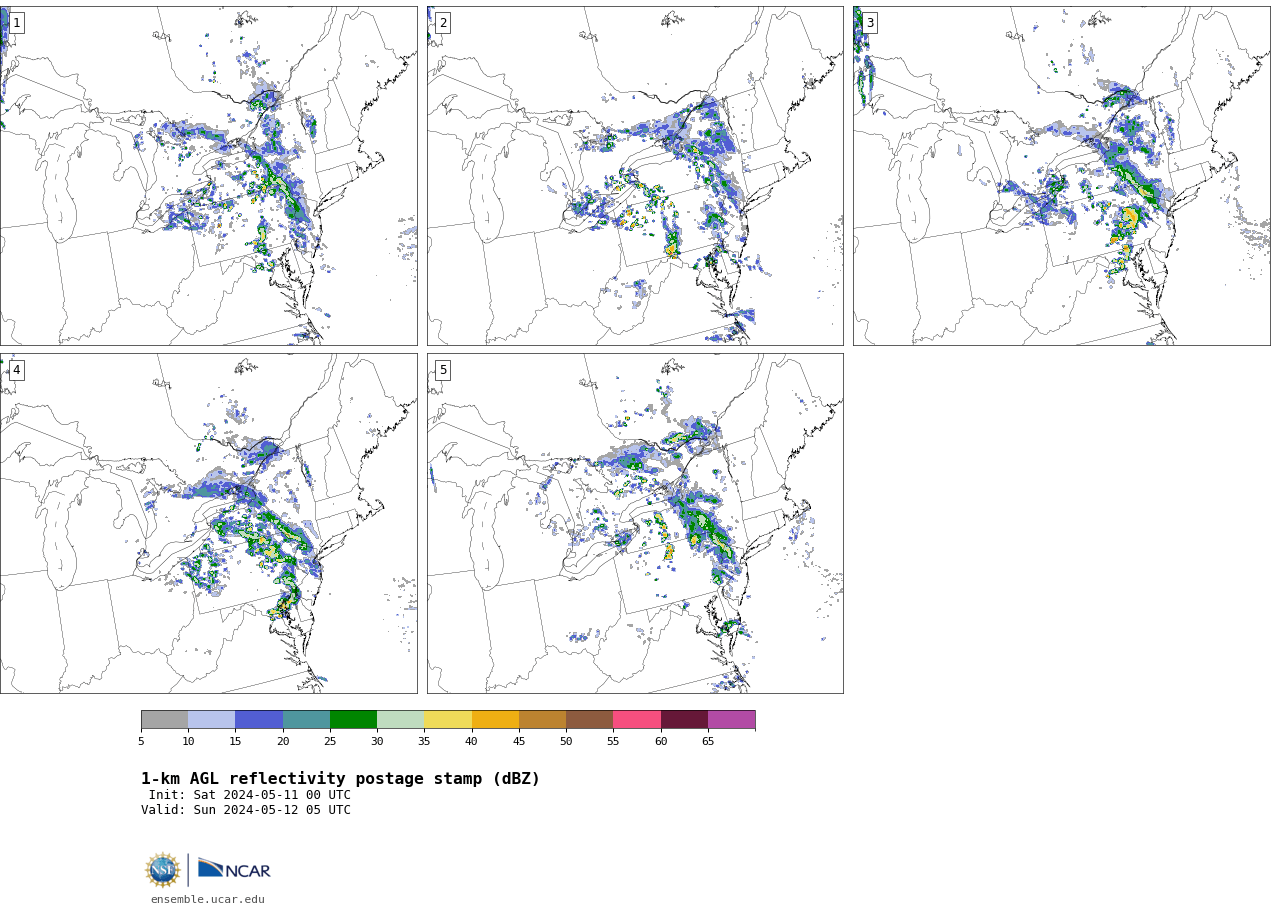Click the colorbar tick label 35
The height and width of the screenshot is (910, 1280).
click(x=424, y=742)
